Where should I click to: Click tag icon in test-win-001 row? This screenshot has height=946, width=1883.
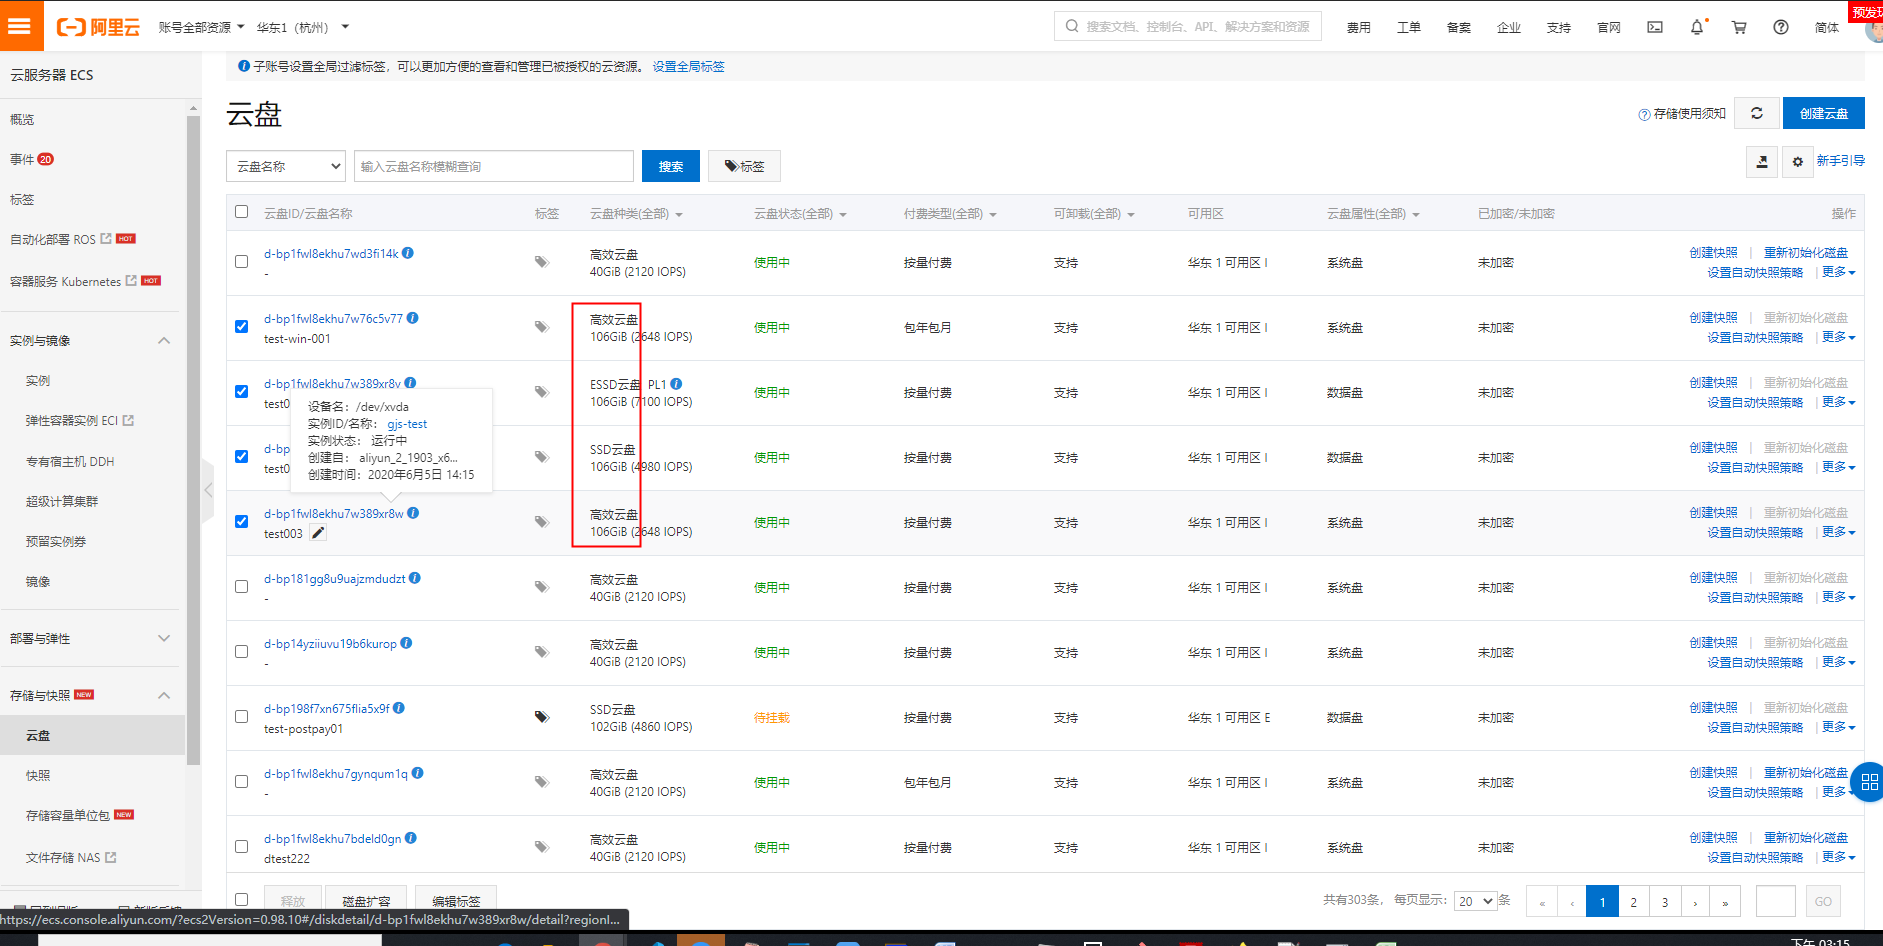[541, 327]
